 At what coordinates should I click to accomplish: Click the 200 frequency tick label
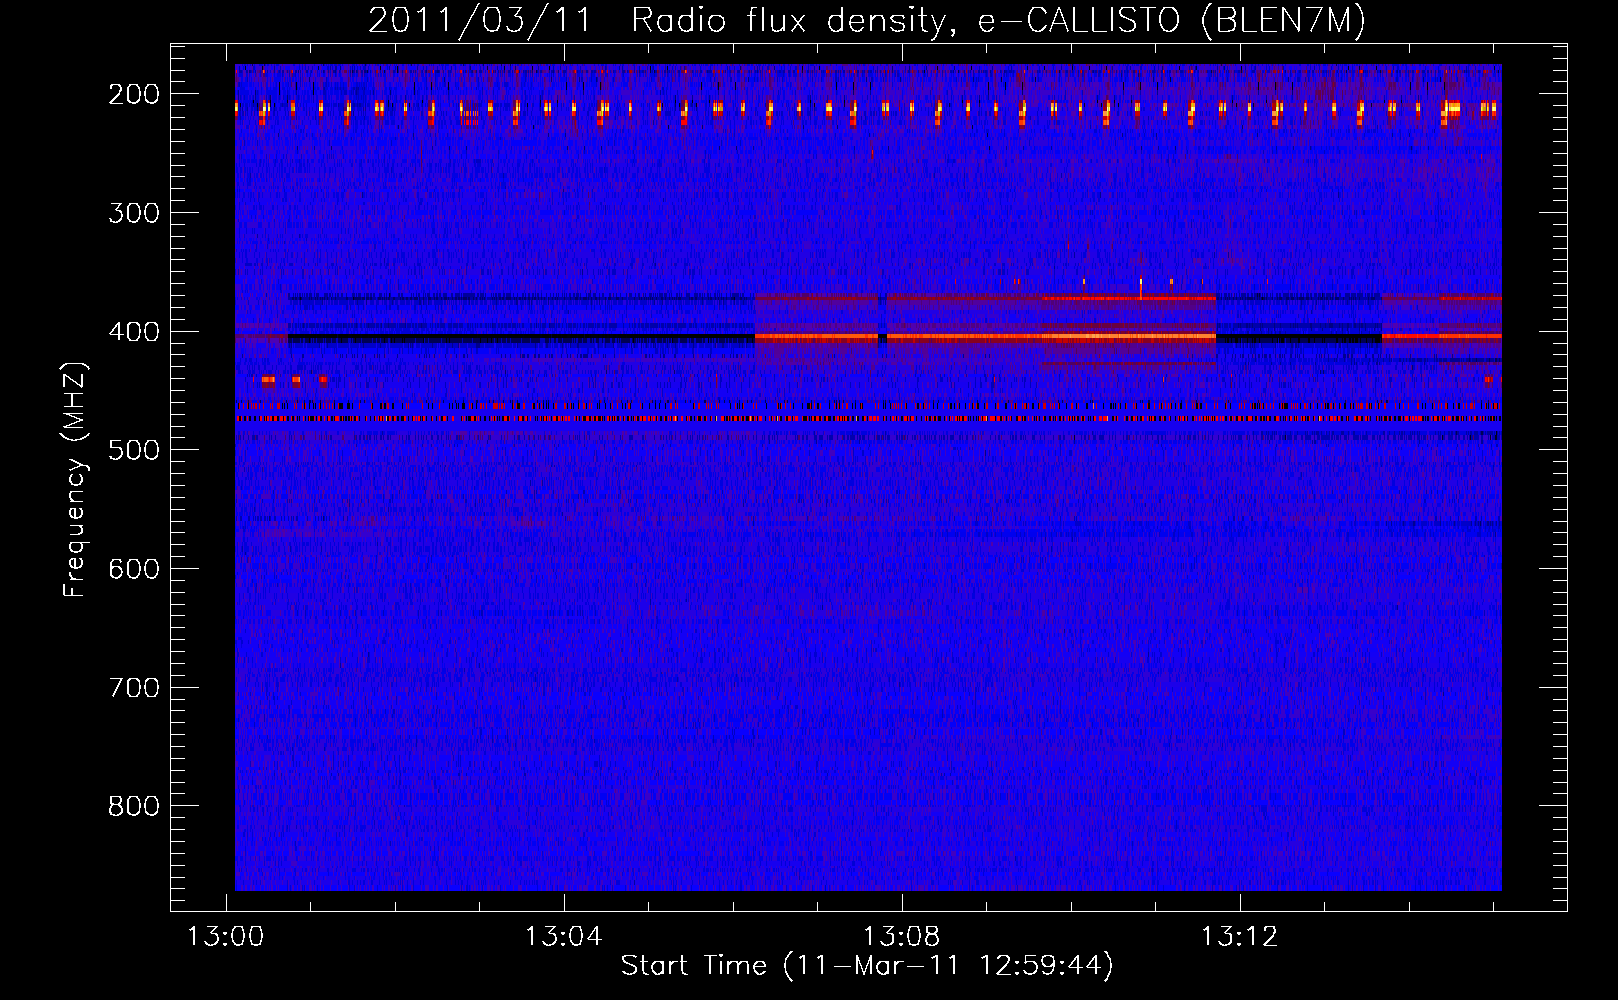coord(134,94)
